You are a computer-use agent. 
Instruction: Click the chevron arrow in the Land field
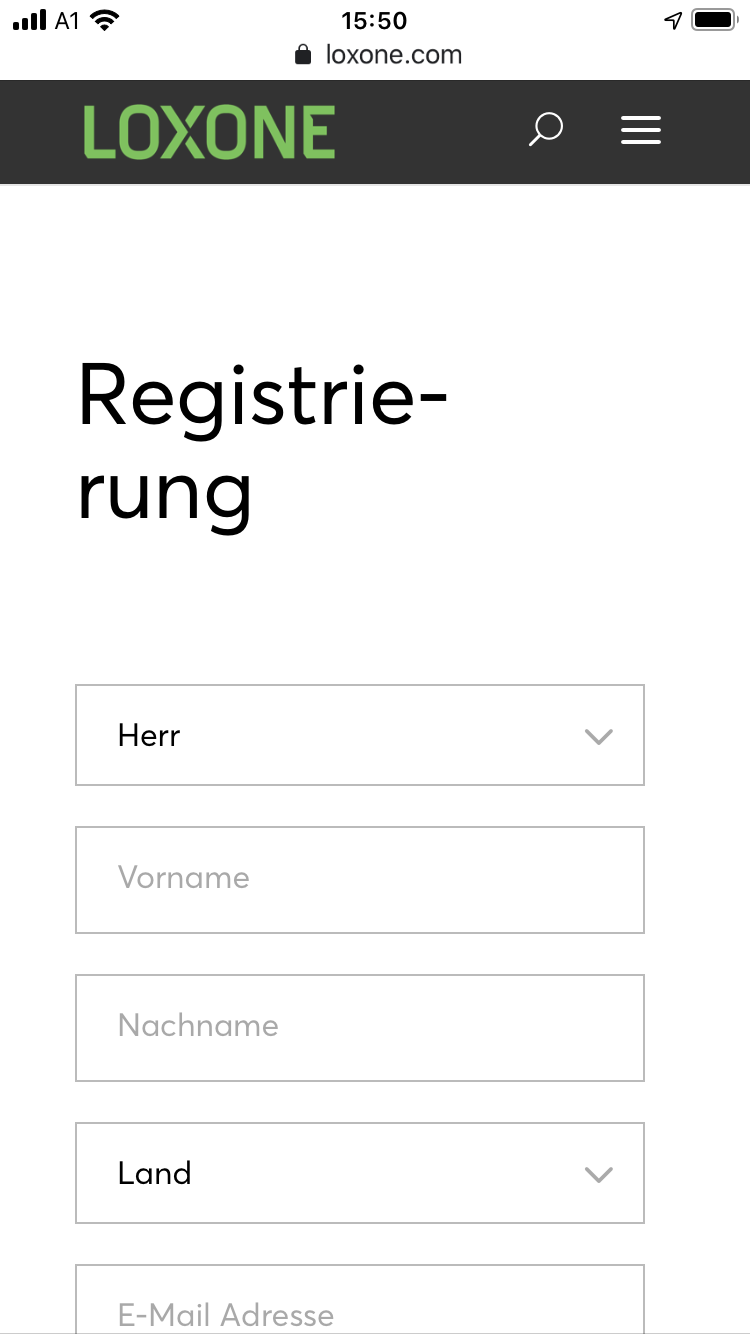coord(598,1175)
